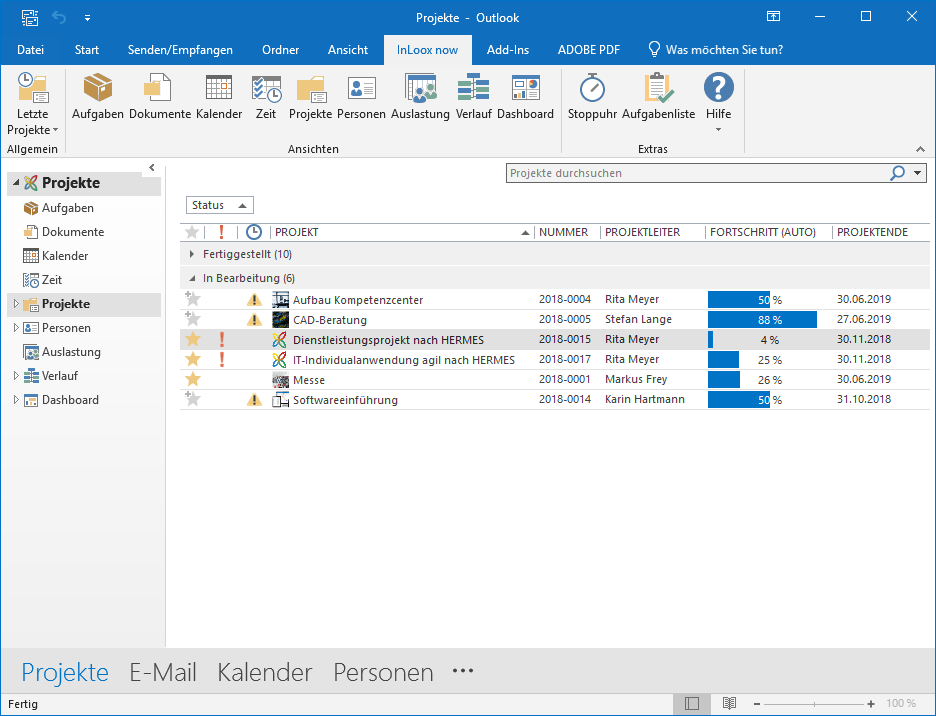Sort by the star favorite column header
Image resolution: width=936 pixels, height=716 pixels.
click(x=192, y=232)
